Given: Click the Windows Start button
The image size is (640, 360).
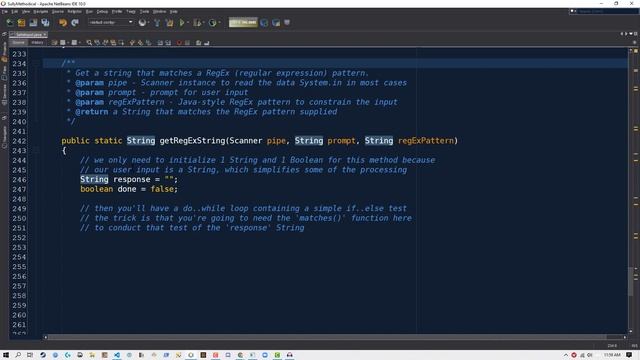Looking at the screenshot, I should coord(6,355).
